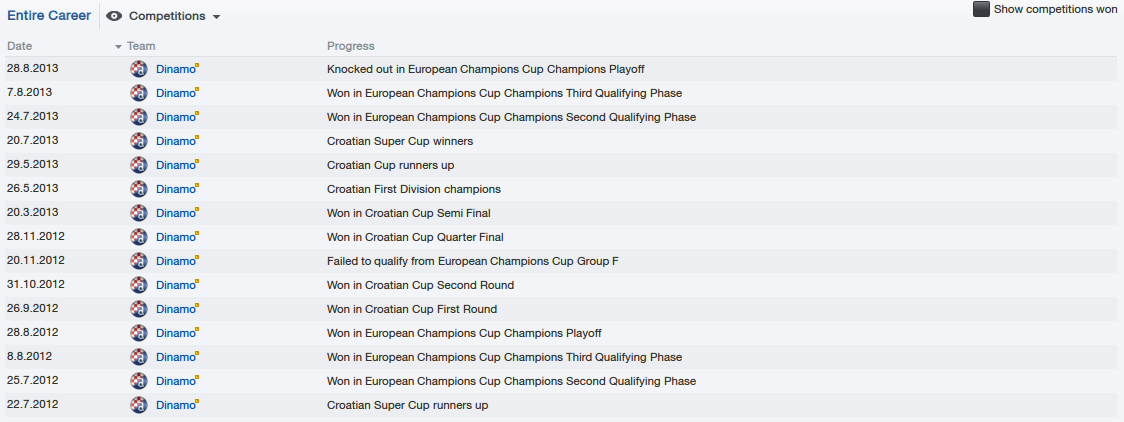1124x422 pixels.
Task: Click Dinamo badge in 22.7.2012 row
Action: pyautogui.click(x=139, y=405)
